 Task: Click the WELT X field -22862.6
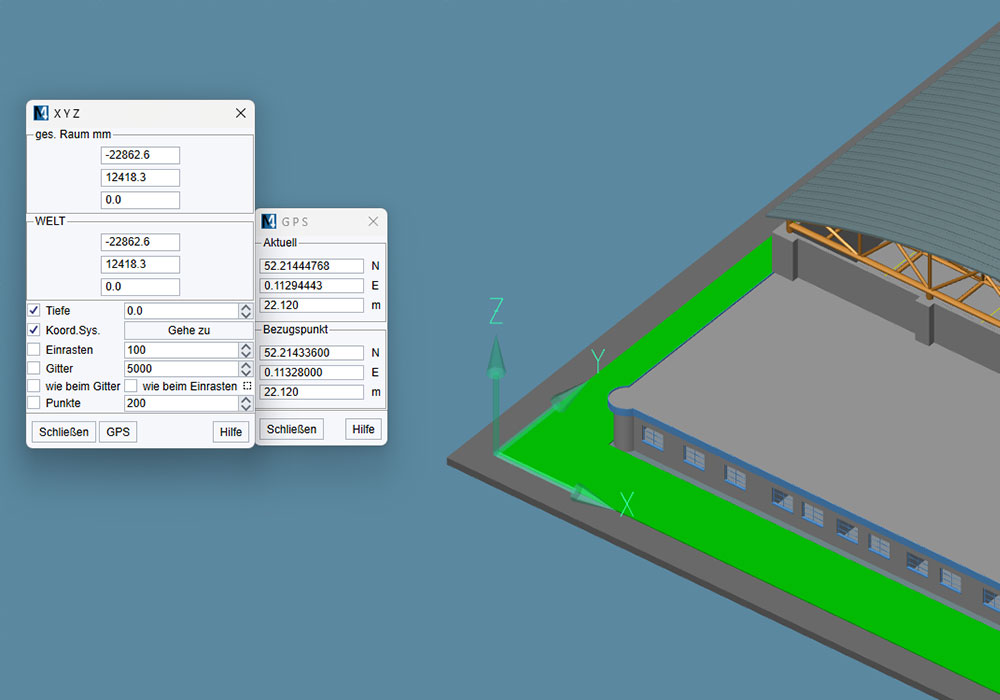[140, 242]
